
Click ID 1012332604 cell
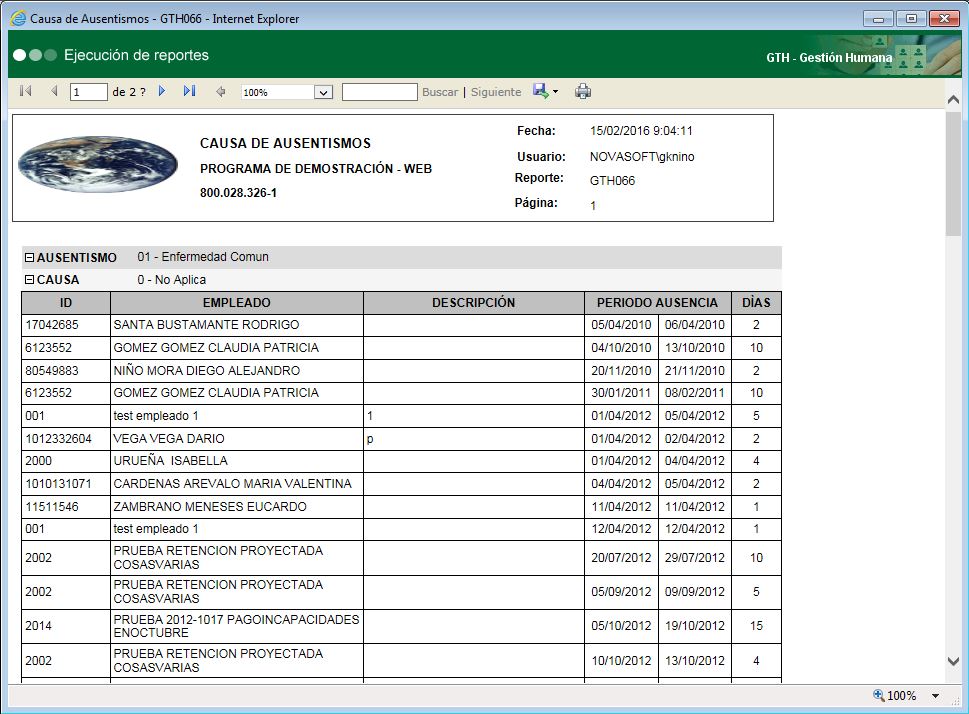click(x=66, y=439)
